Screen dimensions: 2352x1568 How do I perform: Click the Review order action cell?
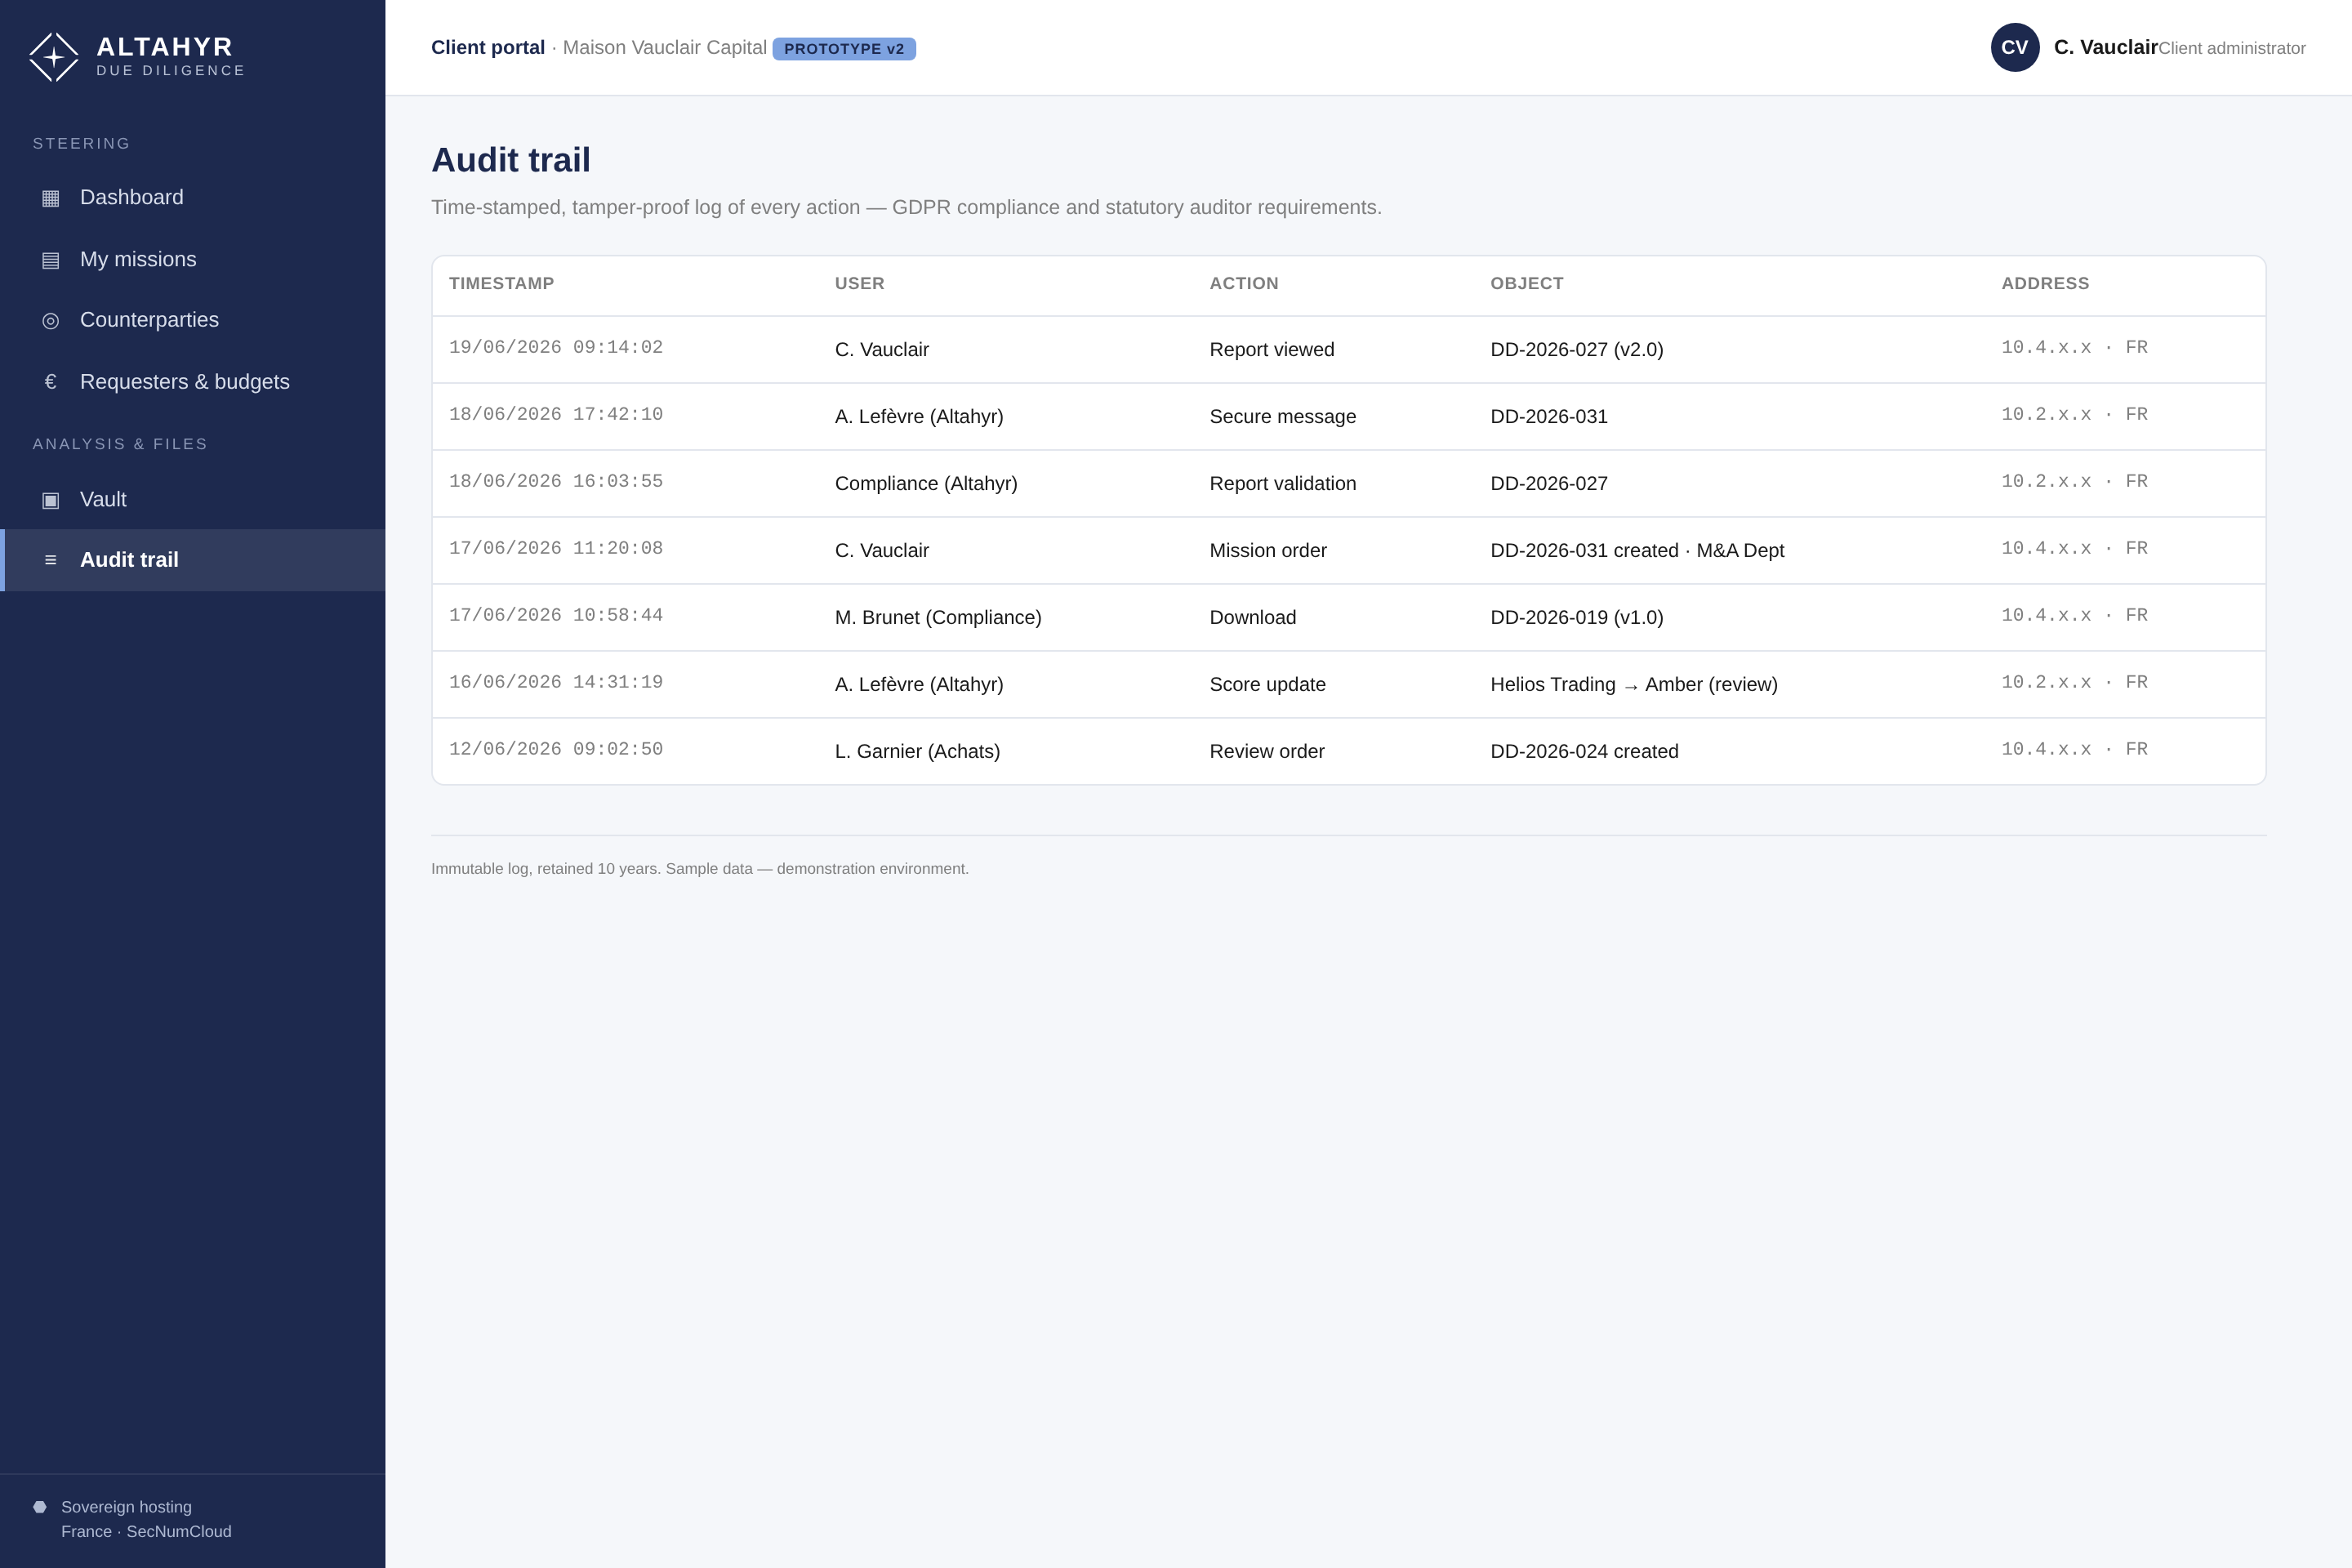(1267, 752)
